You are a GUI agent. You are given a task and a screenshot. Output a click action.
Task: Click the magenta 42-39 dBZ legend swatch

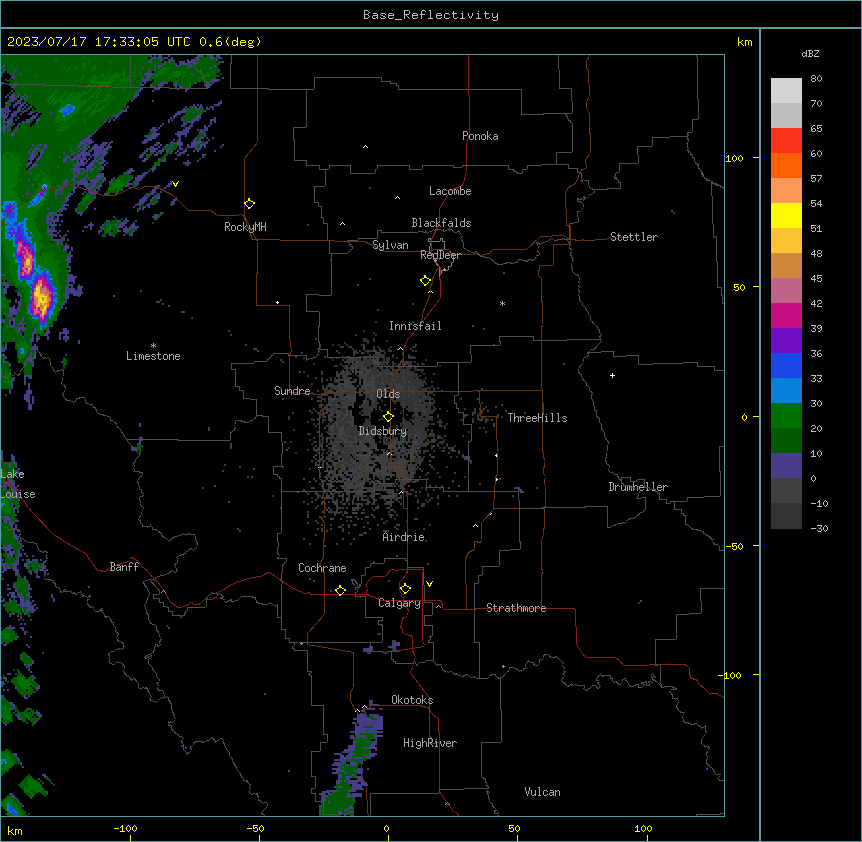[786, 315]
